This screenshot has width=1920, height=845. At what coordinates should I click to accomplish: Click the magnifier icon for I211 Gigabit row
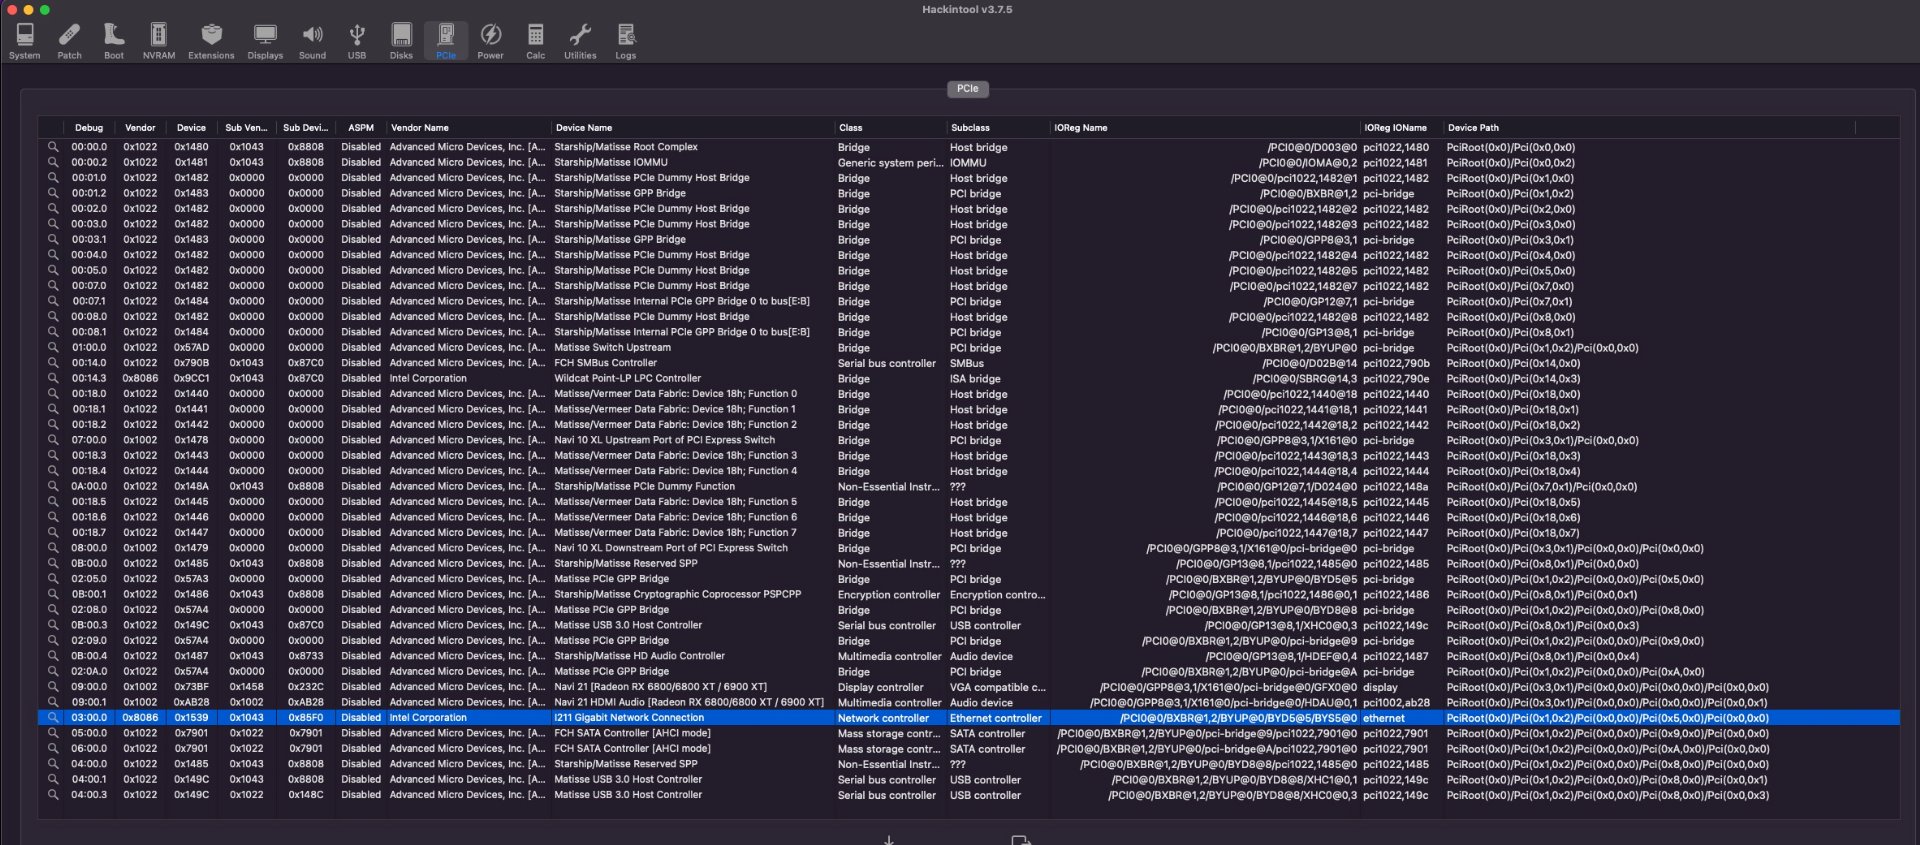point(53,718)
